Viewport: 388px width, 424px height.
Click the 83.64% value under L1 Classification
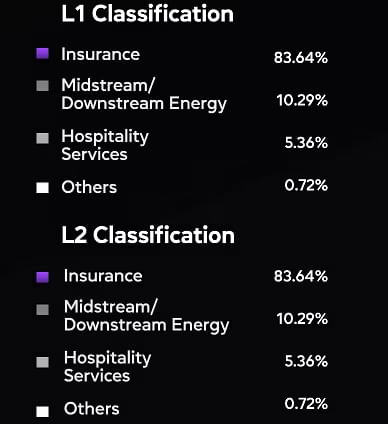click(301, 58)
